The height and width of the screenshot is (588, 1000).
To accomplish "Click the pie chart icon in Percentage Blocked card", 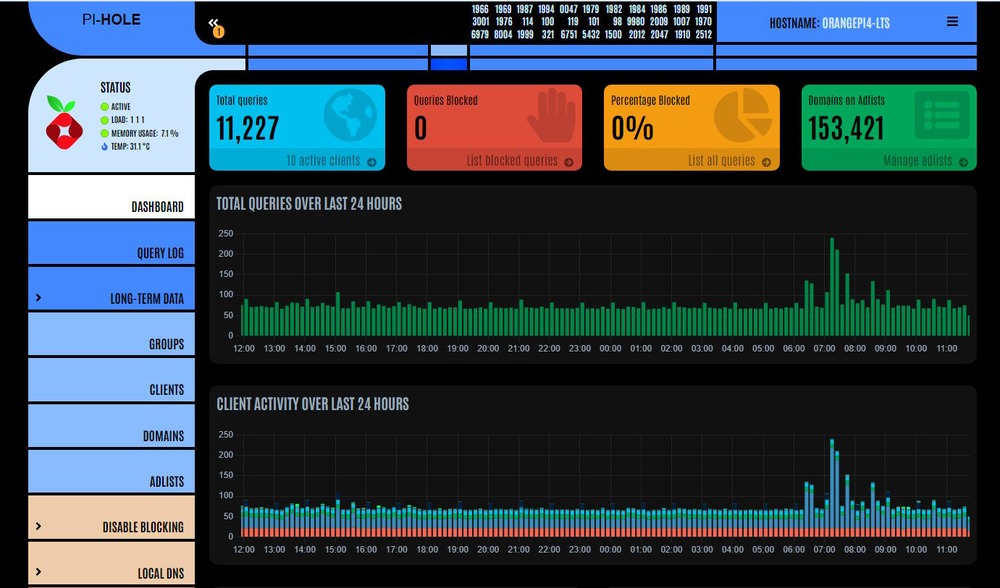I will pyautogui.click(x=742, y=115).
